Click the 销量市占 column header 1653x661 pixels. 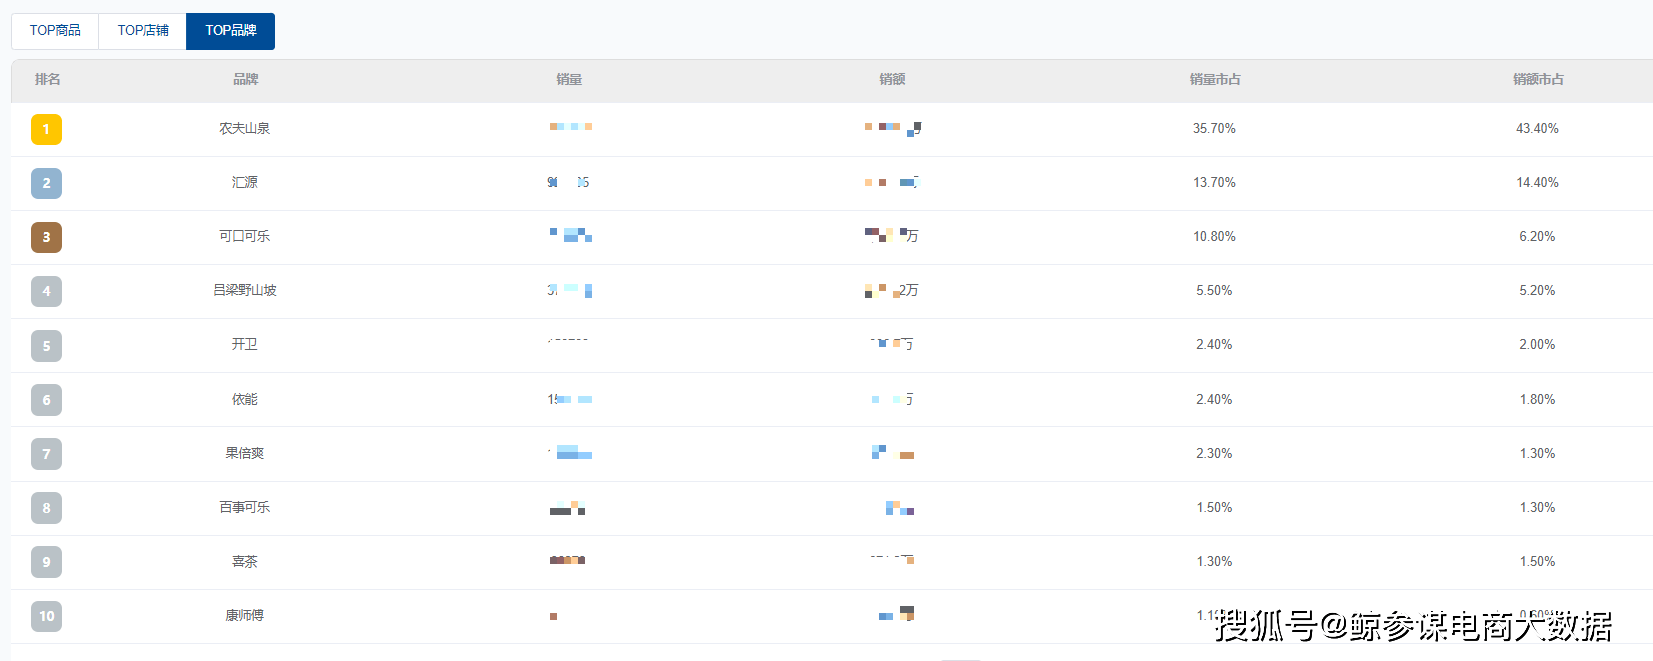[x=1215, y=79]
